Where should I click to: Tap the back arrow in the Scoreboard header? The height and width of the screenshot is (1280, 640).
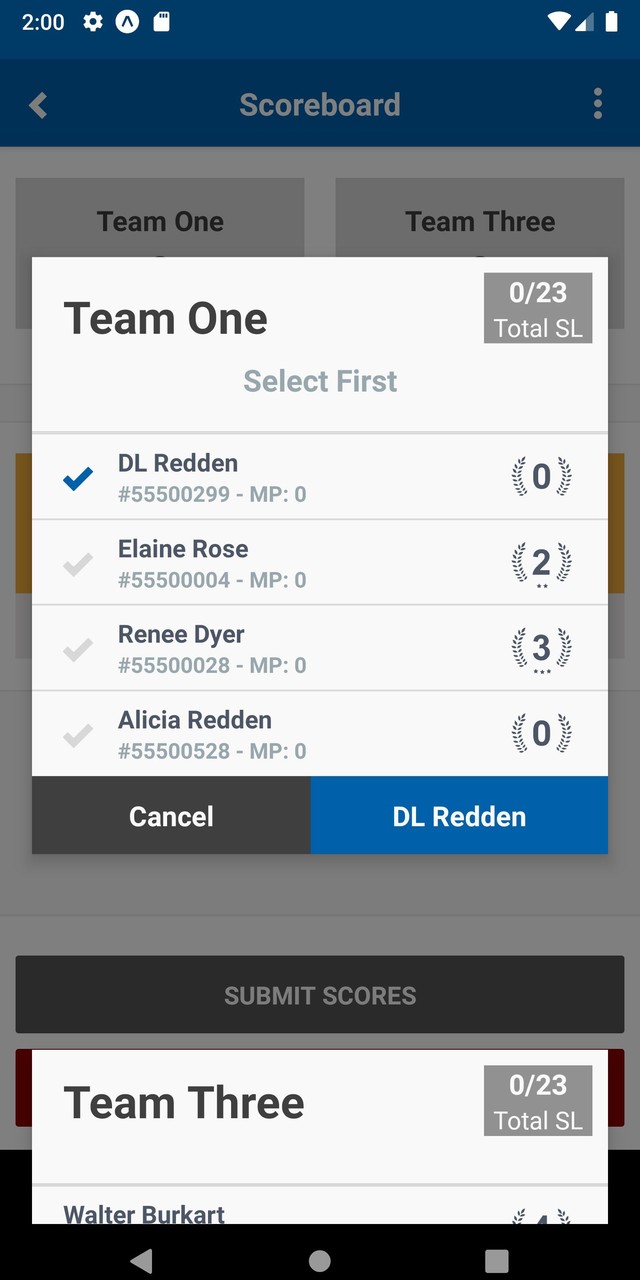pyautogui.click(x=38, y=104)
